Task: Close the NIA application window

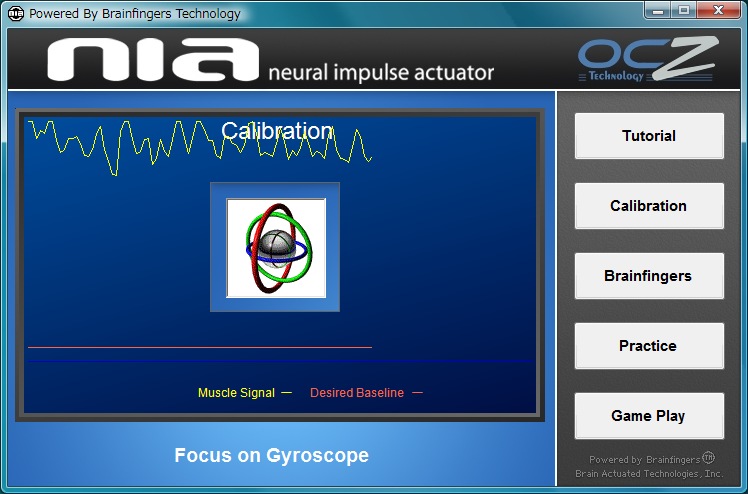Action: [718, 10]
